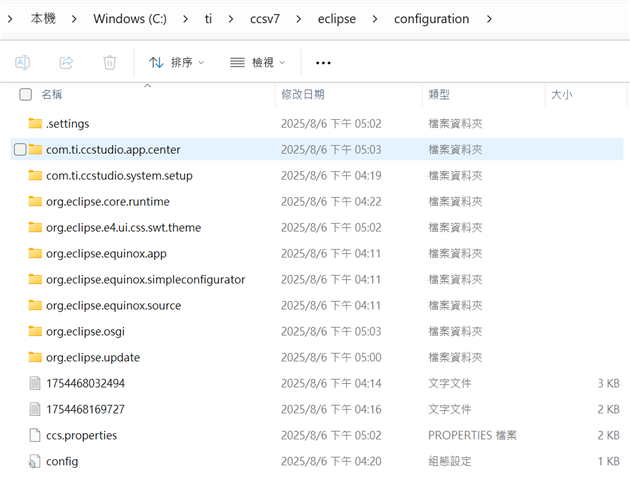The height and width of the screenshot is (479, 630).
Task: Select org.eclipse.e4.ui.css.swt.theme folder name
Action: click(x=123, y=227)
